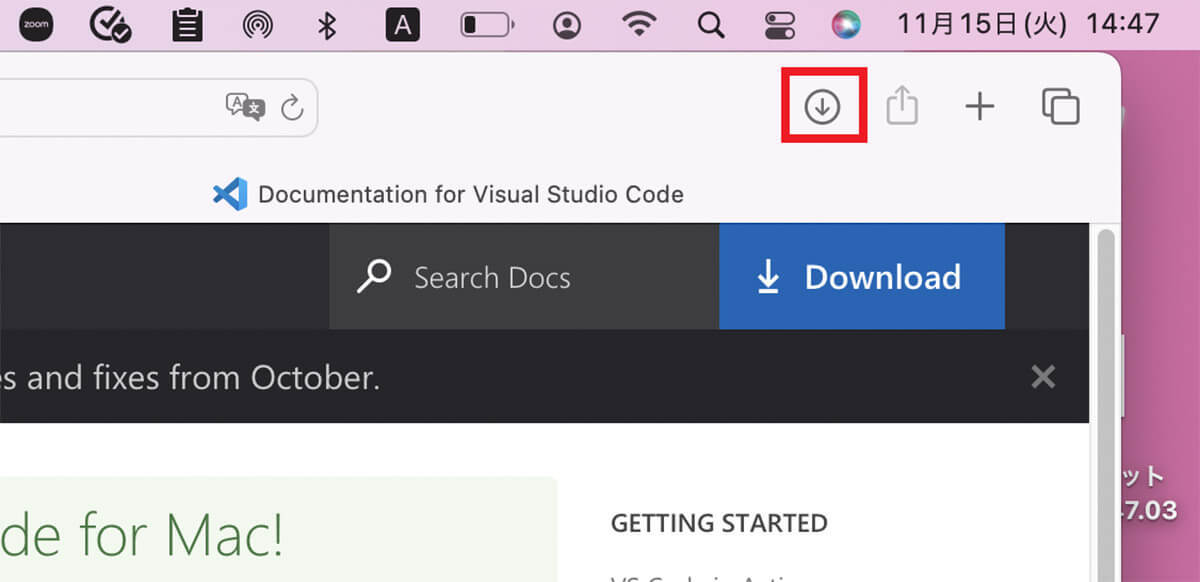
Task: Open the Wi-Fi menu
Action: click(639, 24)
